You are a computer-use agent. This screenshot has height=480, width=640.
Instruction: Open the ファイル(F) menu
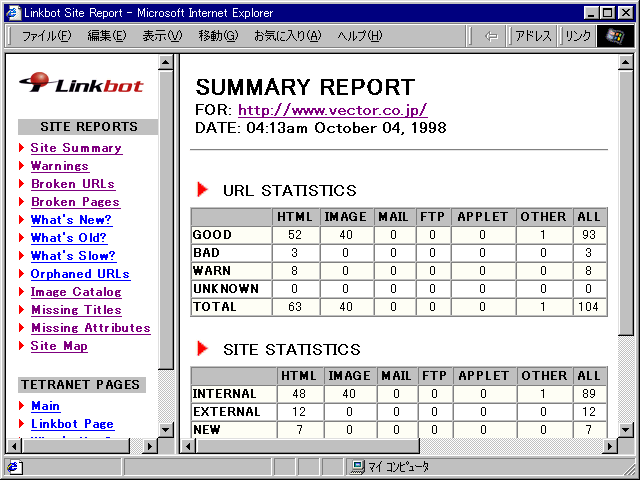pos(47,36)
